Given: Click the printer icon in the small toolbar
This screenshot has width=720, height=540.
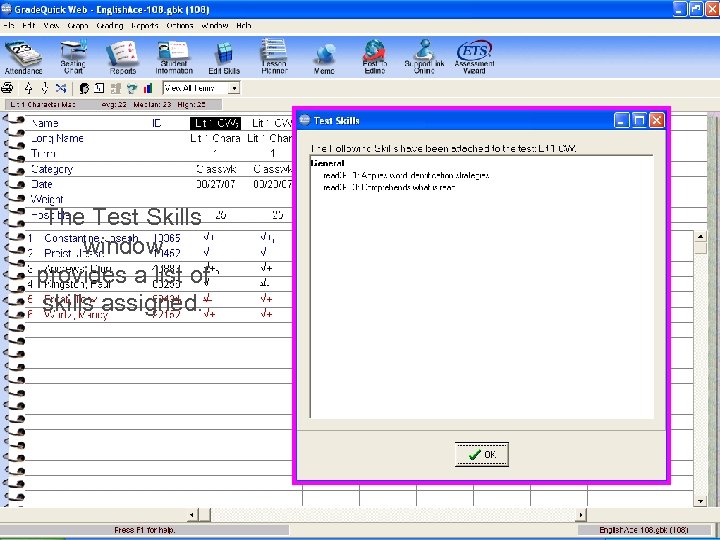Looking at the screenshot, I should pyautogui.click(x=7, y=88).
